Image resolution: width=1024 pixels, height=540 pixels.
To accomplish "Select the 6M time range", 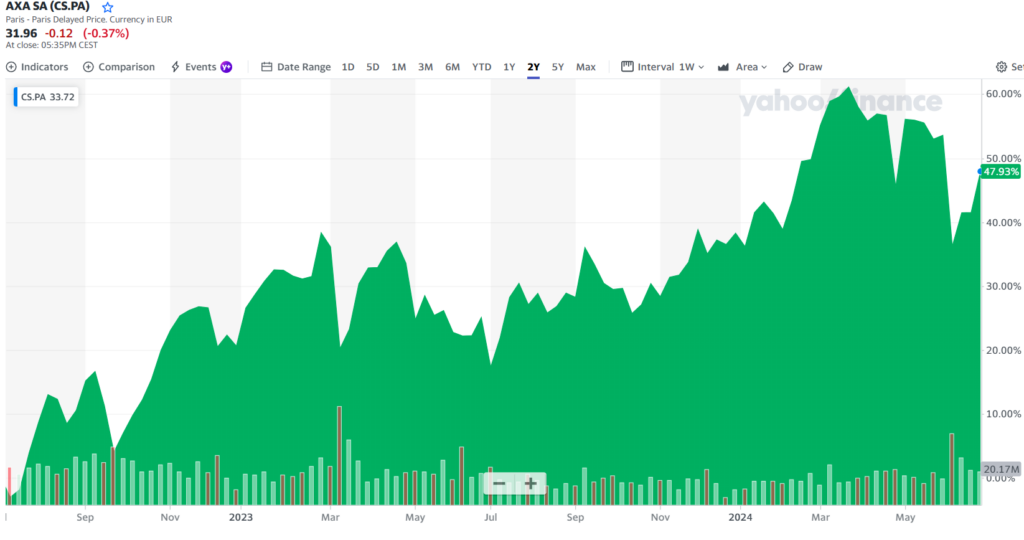I will (x=452, y=67).
